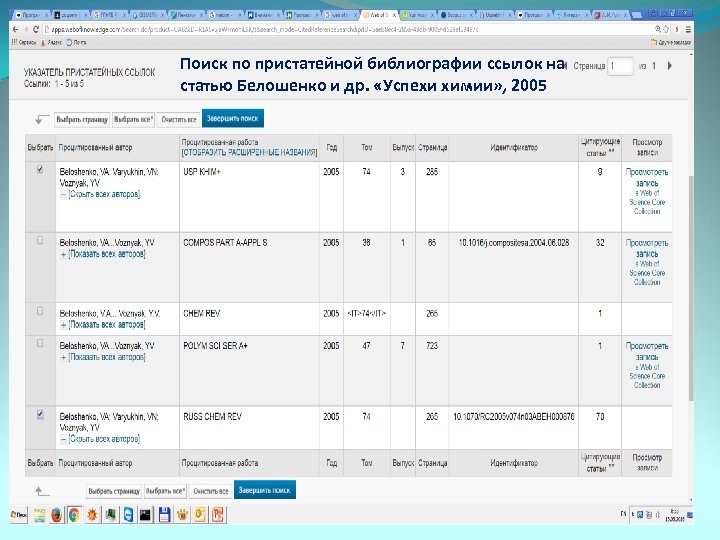Check the CHEM REV row checkbox

pyautogui.click(x=40, y=311)
